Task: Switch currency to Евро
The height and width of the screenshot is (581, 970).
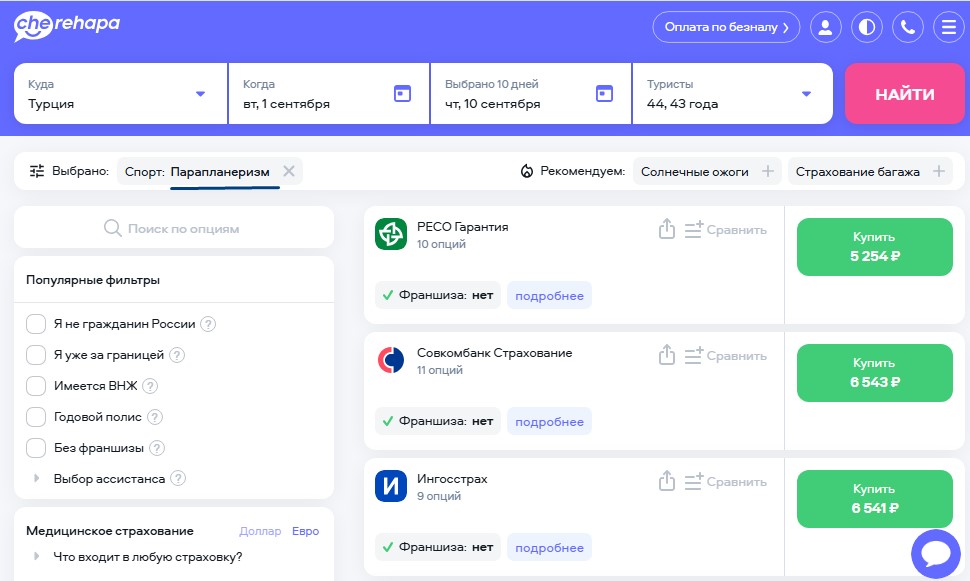Action: (306, 531)
